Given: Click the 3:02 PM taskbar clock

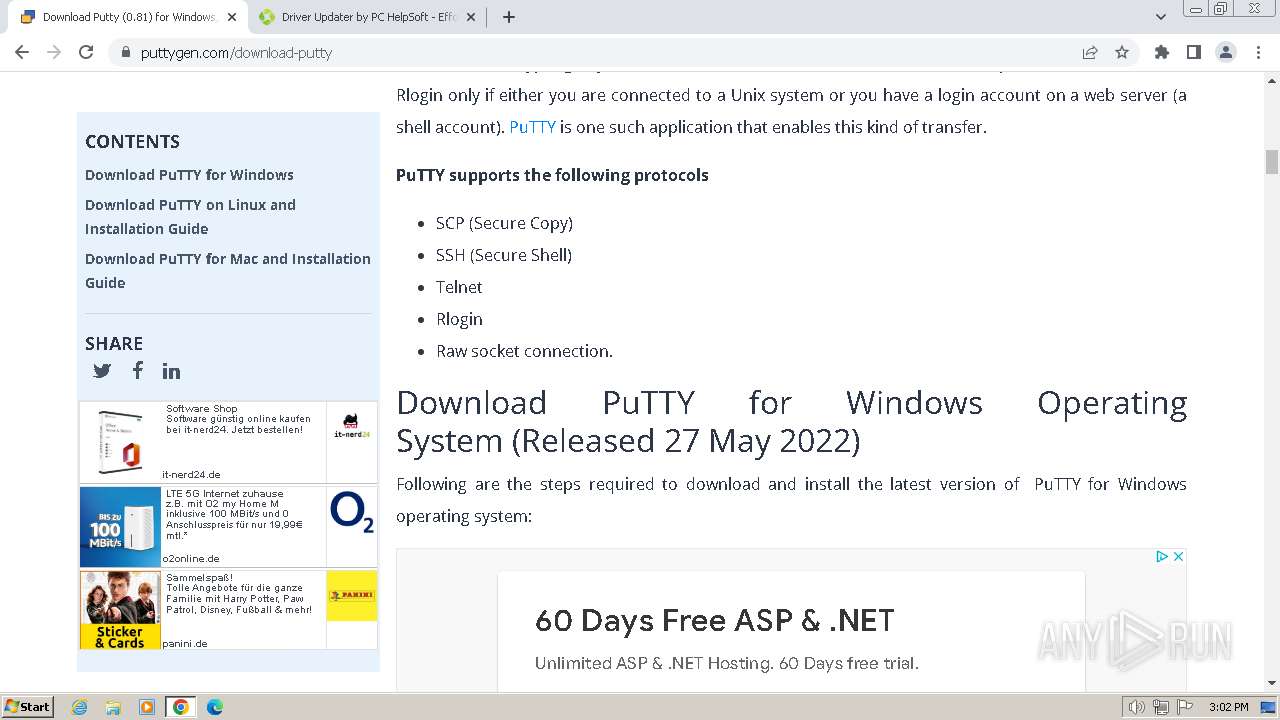Looking at the screenshot, I should click(x=1228, y=707).
